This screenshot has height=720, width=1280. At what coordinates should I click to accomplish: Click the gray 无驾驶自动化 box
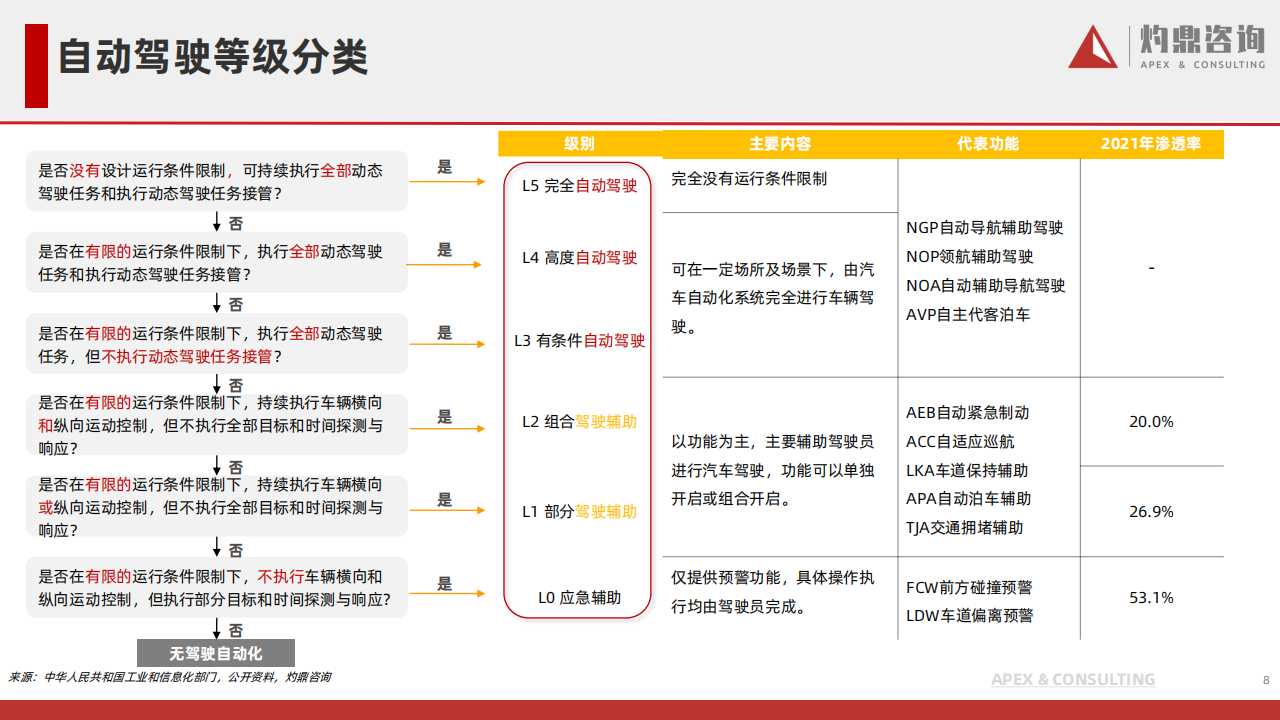(x=216, y=653)
